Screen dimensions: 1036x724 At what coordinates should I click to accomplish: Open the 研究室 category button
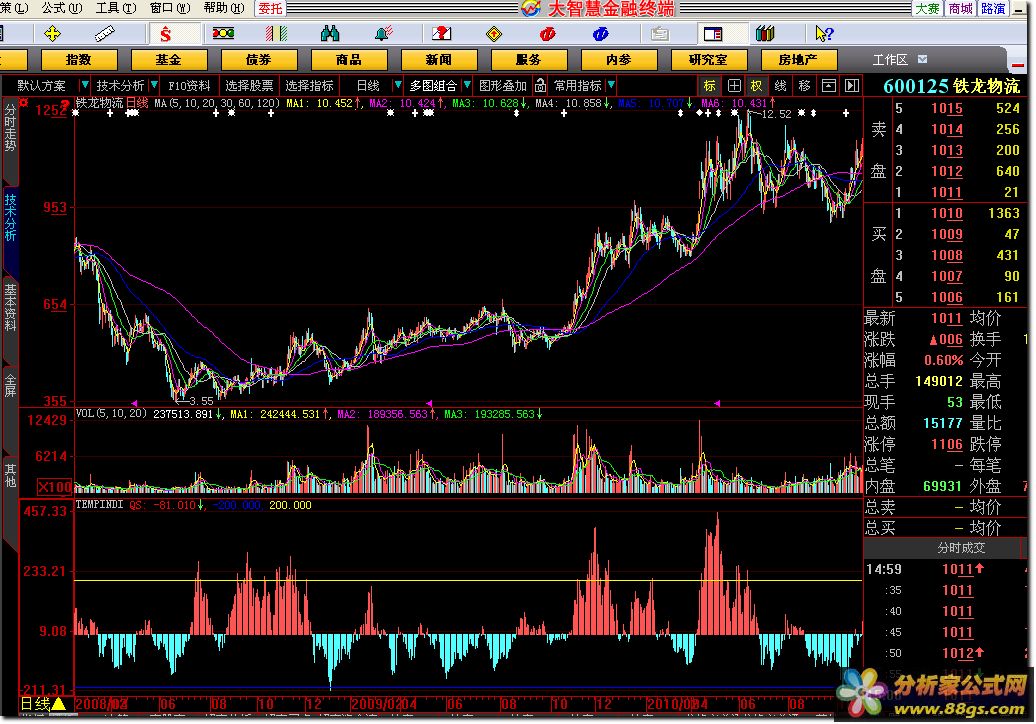pos(708,59)
